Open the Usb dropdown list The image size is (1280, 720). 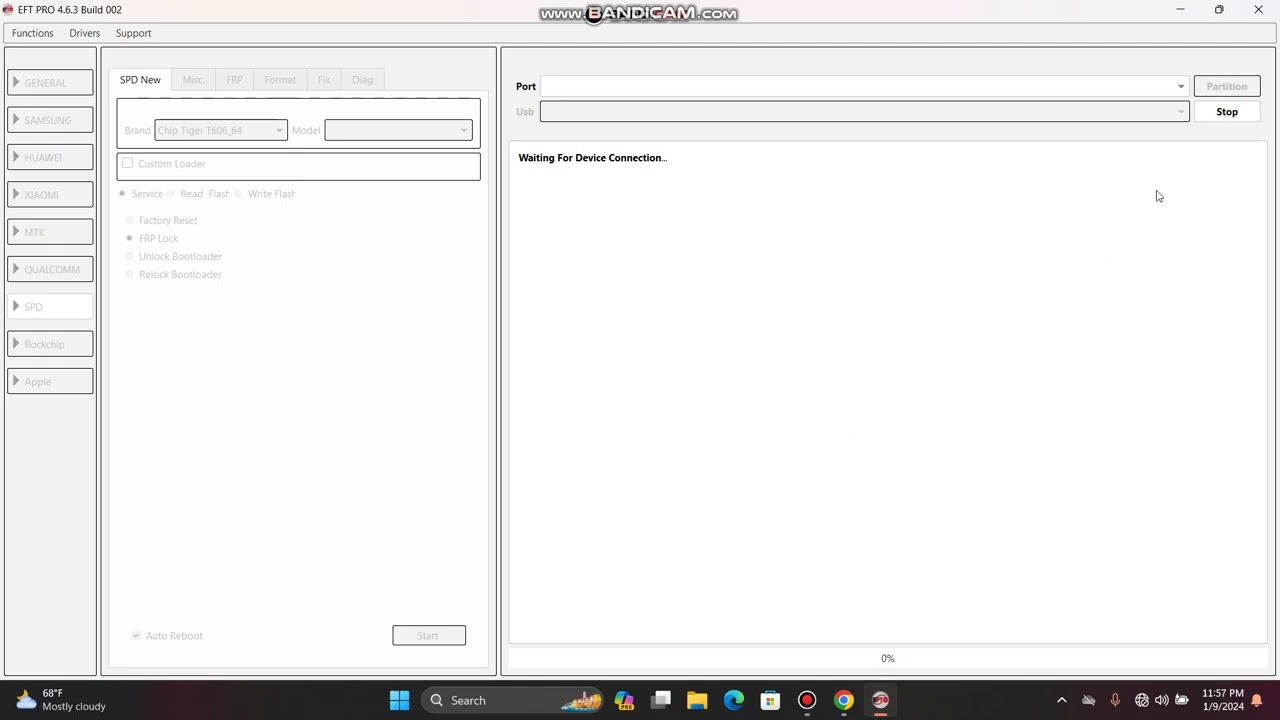click(864, 112)
